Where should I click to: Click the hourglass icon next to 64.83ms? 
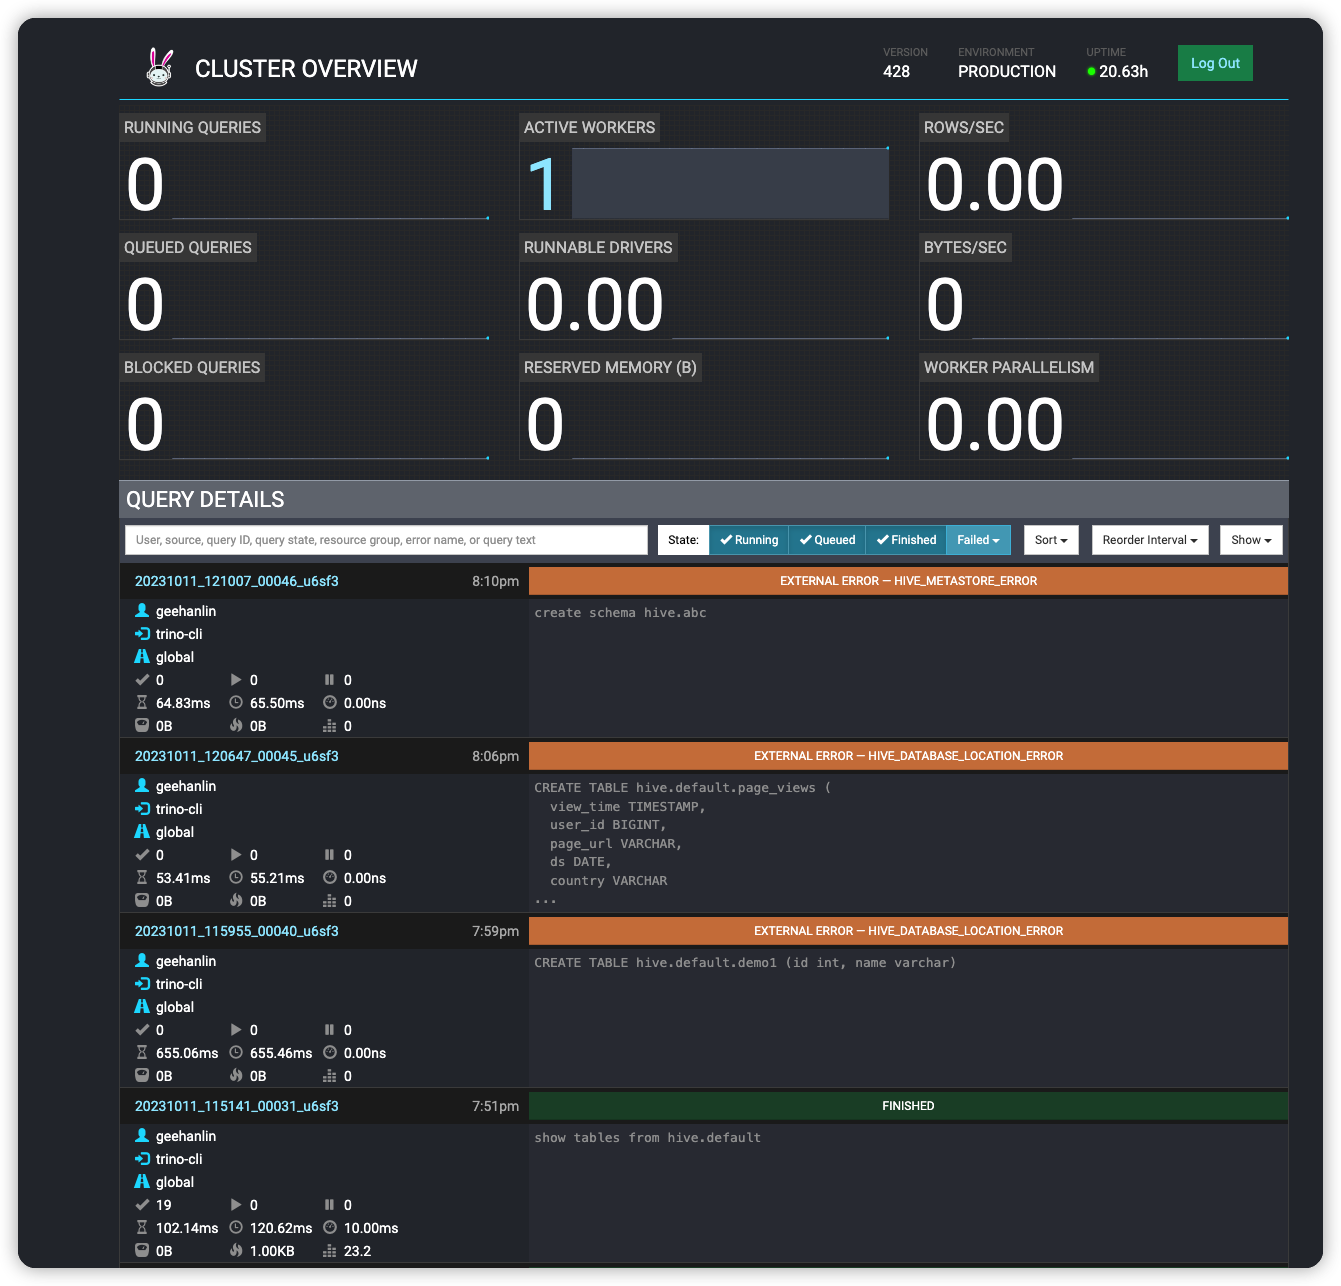142,703
